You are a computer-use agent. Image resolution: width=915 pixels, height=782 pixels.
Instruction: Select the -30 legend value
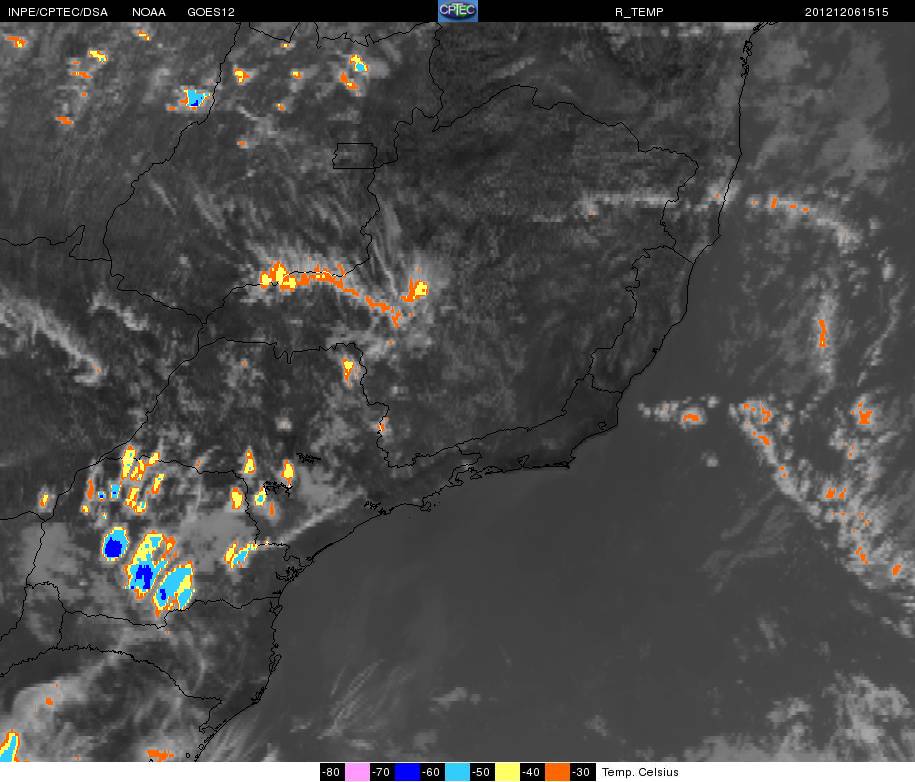tap(582, 772)
